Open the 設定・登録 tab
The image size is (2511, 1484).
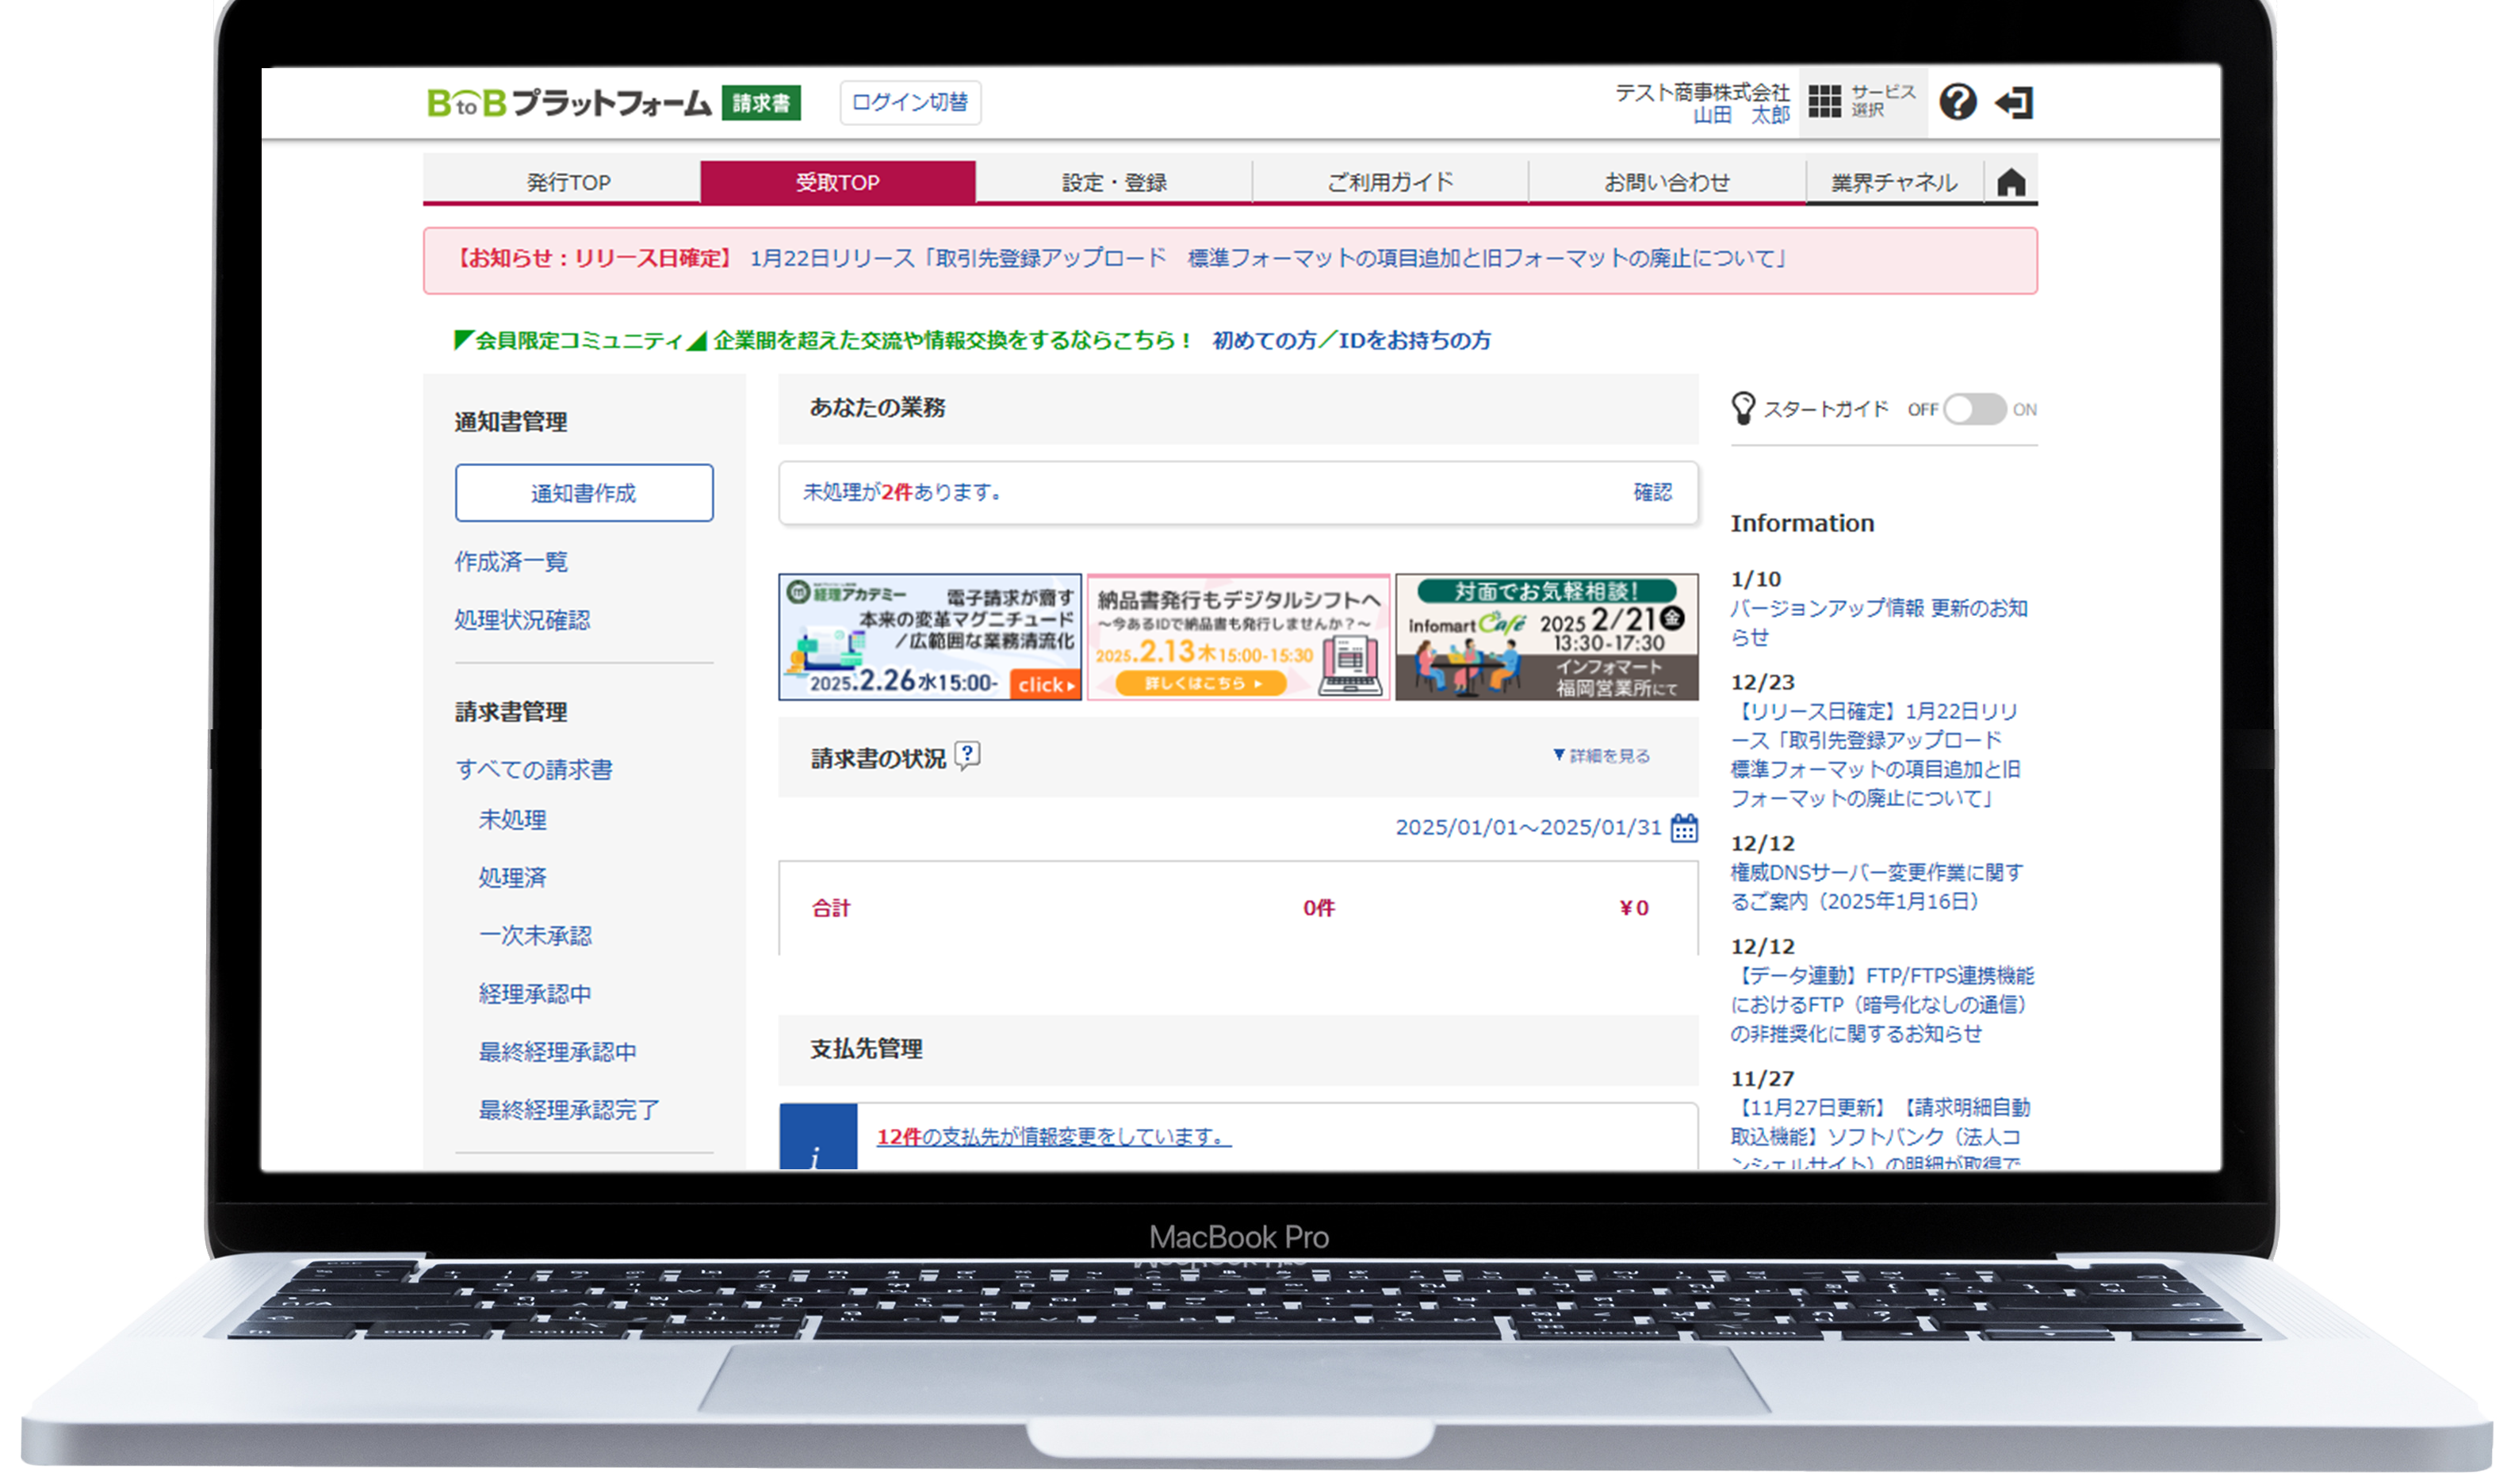click(x=1114, y=182)
